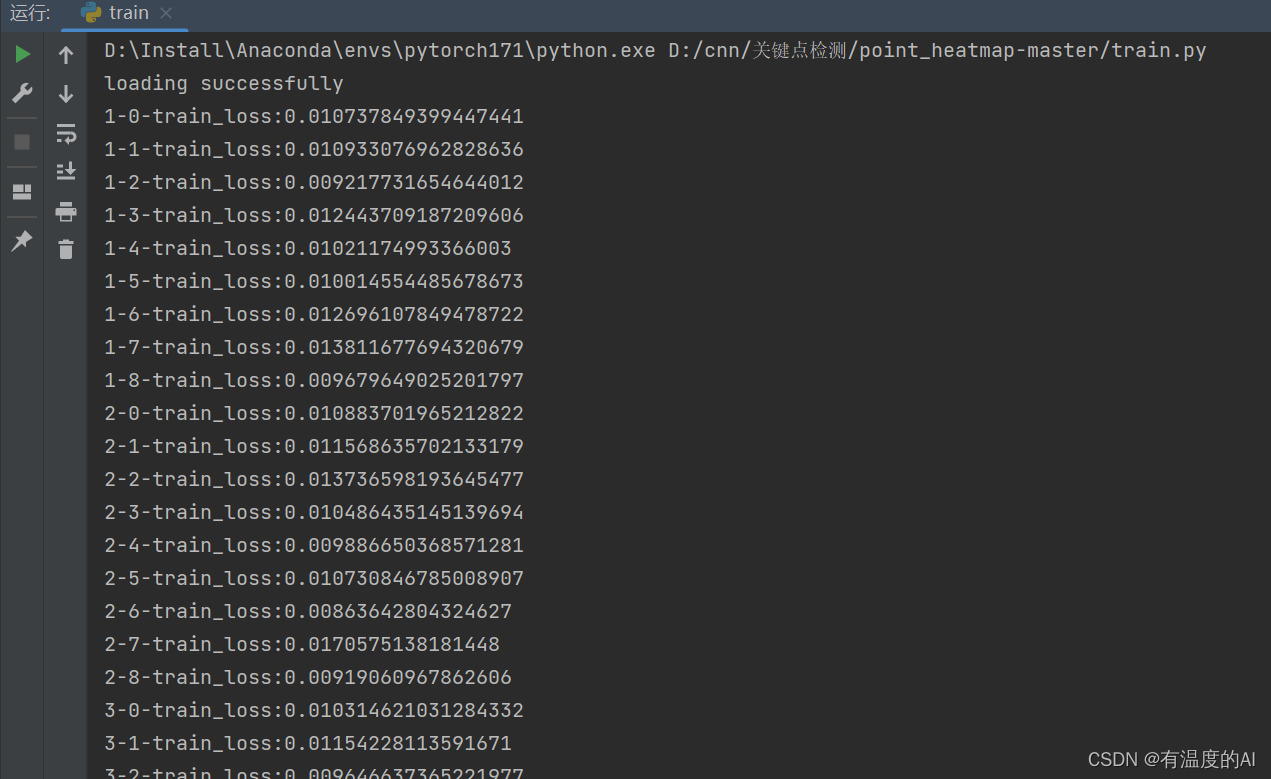Click the 运行 panel label
Screen dimensions: 1271x779
pyautogui.click(x=30, y=13)
